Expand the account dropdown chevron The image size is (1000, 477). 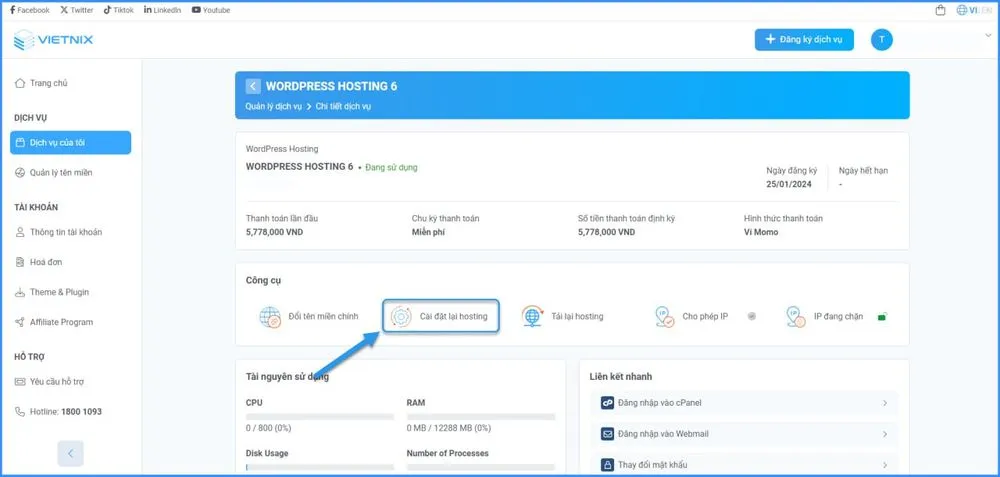click(988, 36)
